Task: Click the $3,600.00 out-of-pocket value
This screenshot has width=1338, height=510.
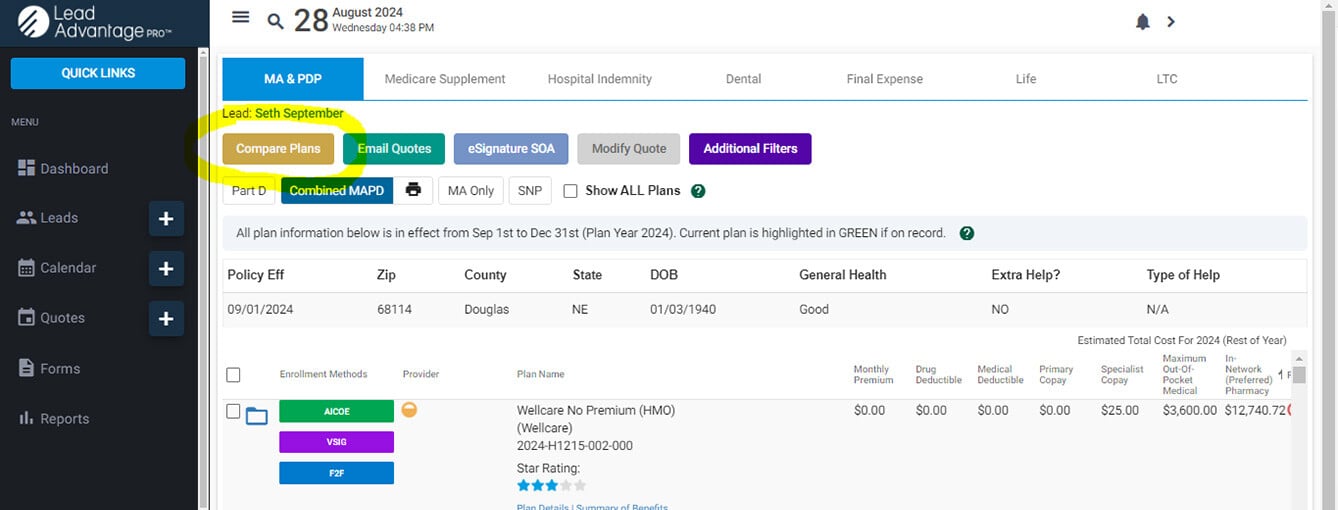Action: click(1190, 410)
